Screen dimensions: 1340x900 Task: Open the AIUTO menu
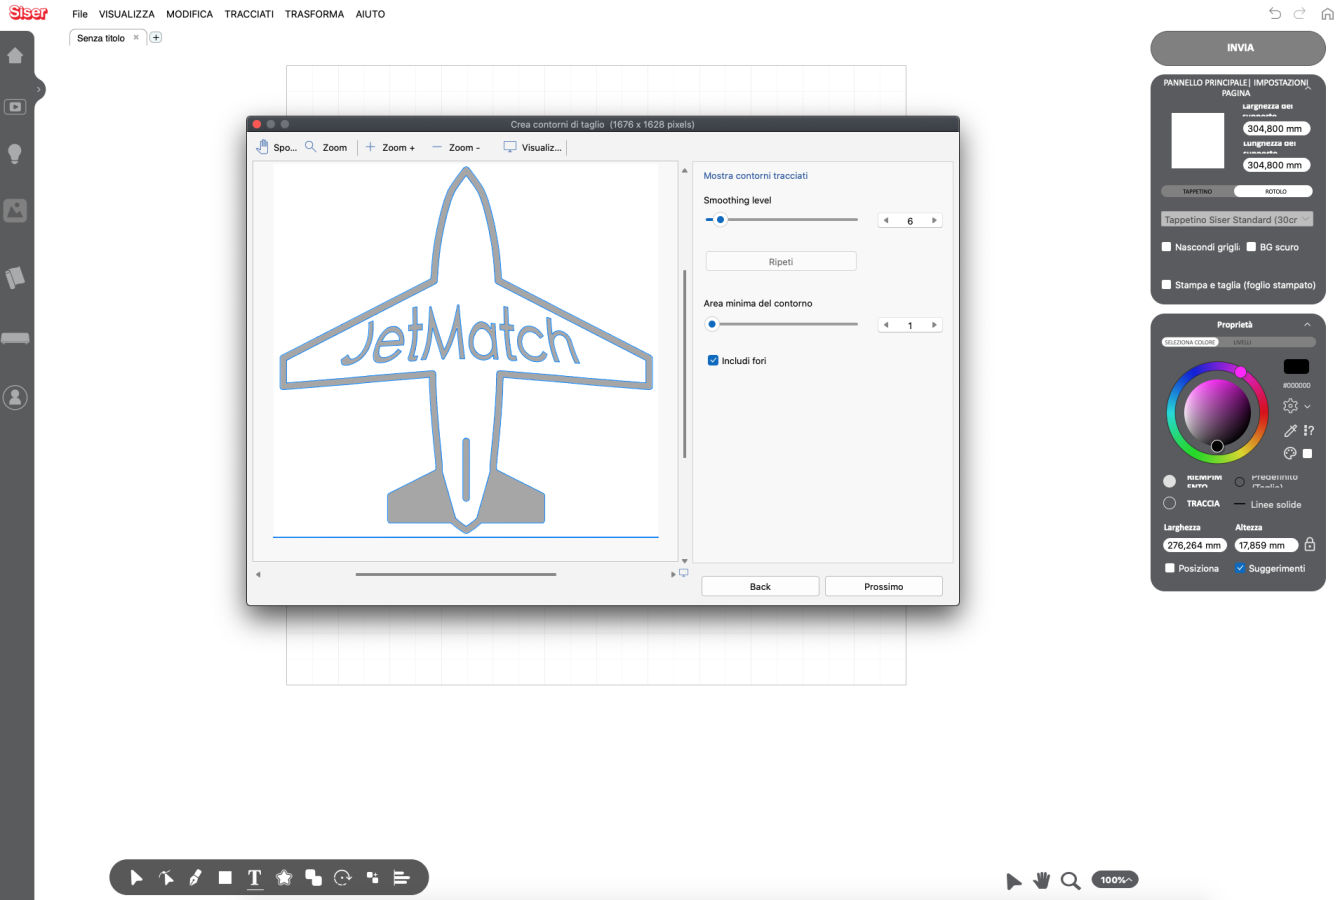(x=370, y=14)
